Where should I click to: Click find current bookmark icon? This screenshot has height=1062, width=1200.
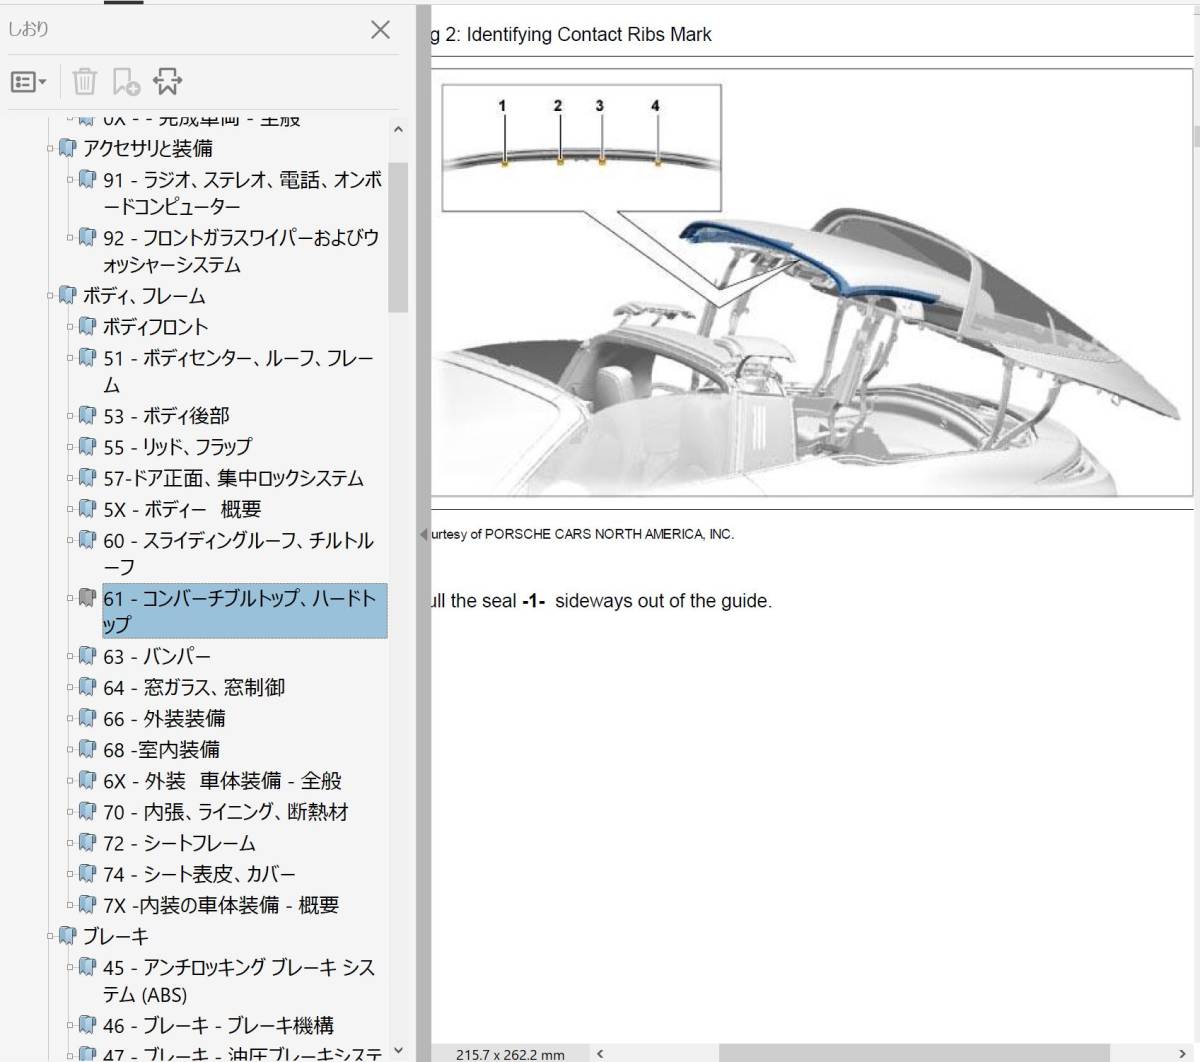167,82
